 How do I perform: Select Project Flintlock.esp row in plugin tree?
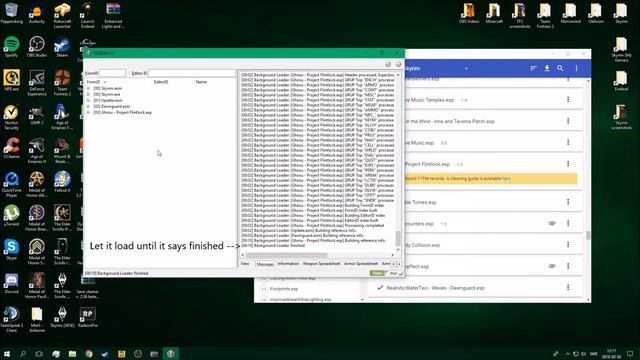(x=122, y=112)
